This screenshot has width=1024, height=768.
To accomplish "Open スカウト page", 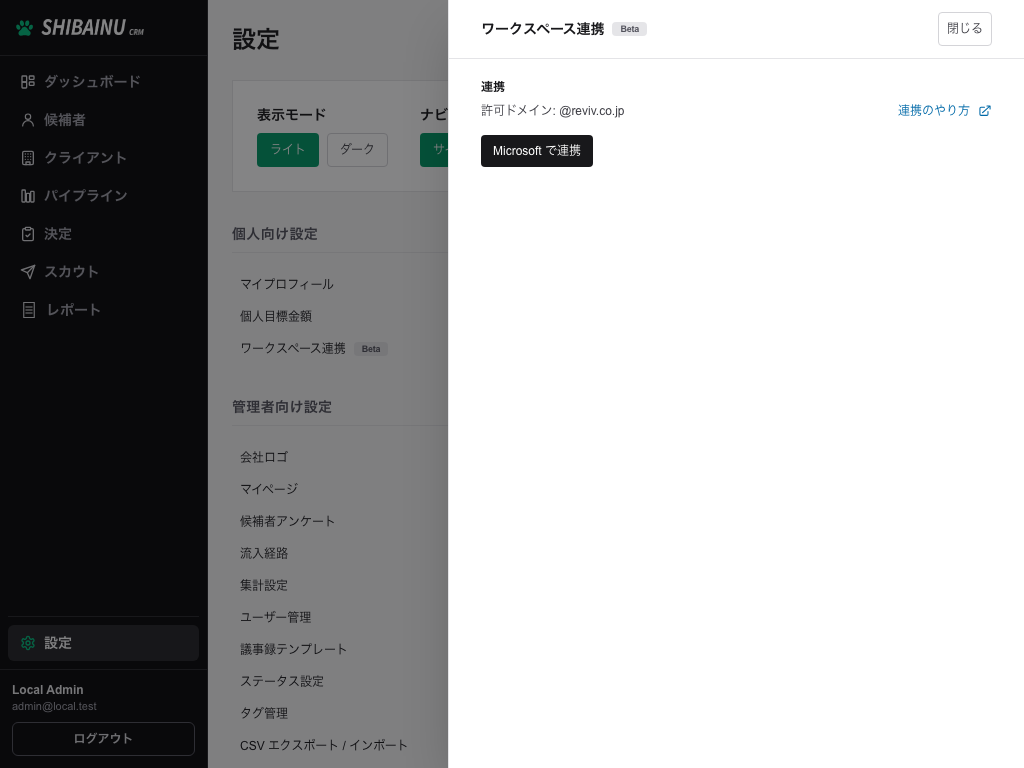I will [103, 272].
